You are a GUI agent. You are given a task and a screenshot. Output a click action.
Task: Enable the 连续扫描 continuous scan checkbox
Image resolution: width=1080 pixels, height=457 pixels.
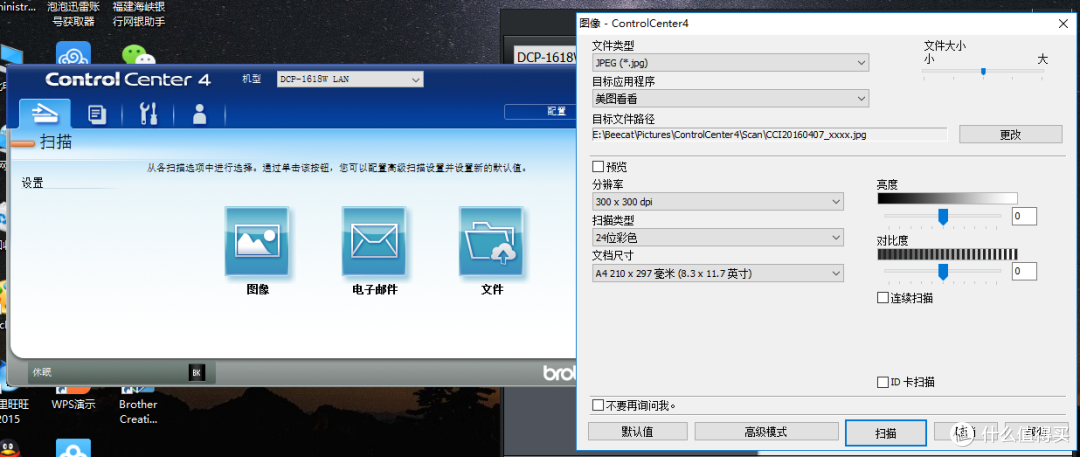(x=882, y=298)
